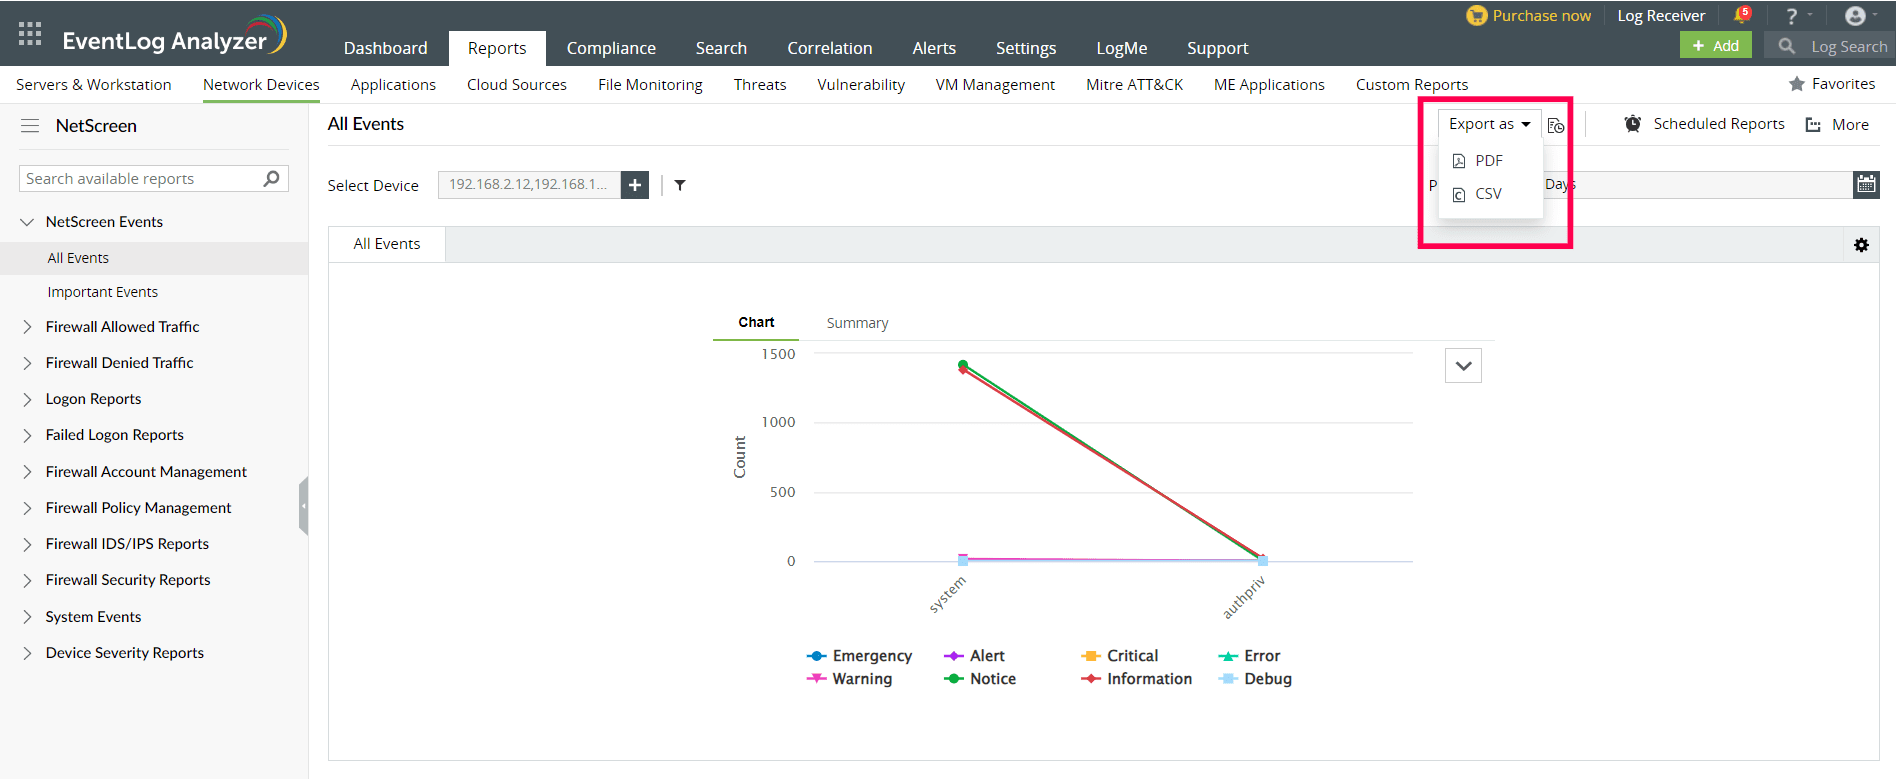Open the apps grid launcher icon

click(x=30, y=34)
